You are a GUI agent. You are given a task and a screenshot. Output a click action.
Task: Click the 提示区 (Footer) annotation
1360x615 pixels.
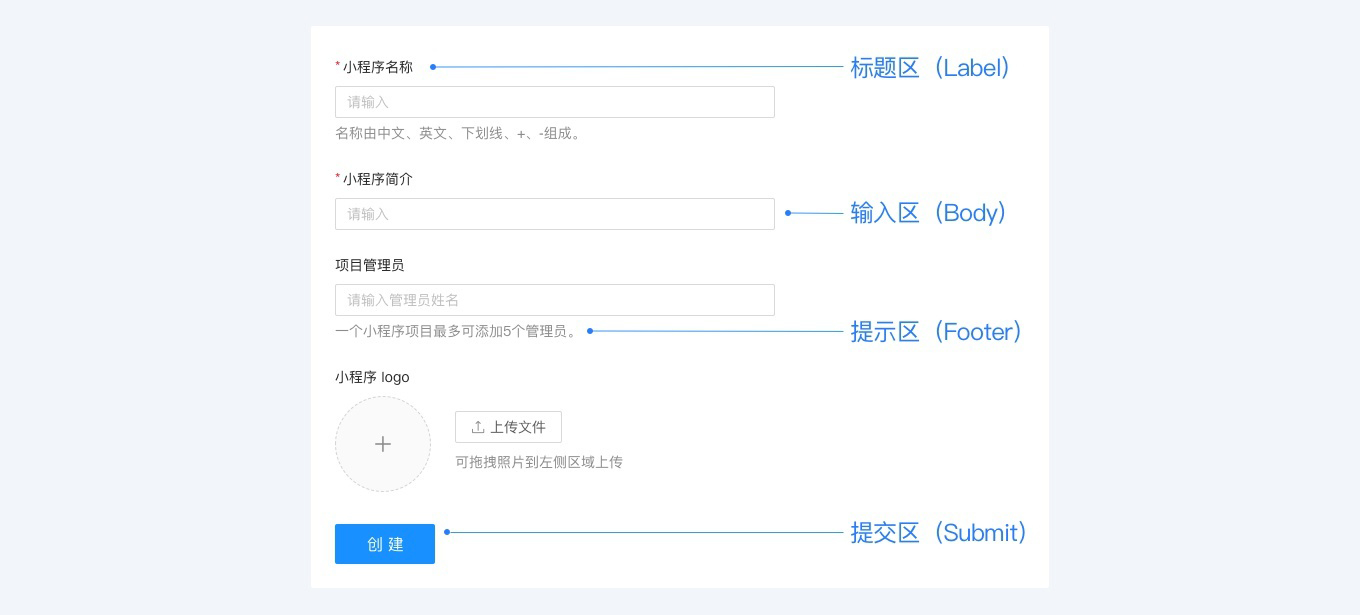pos(936,331)
